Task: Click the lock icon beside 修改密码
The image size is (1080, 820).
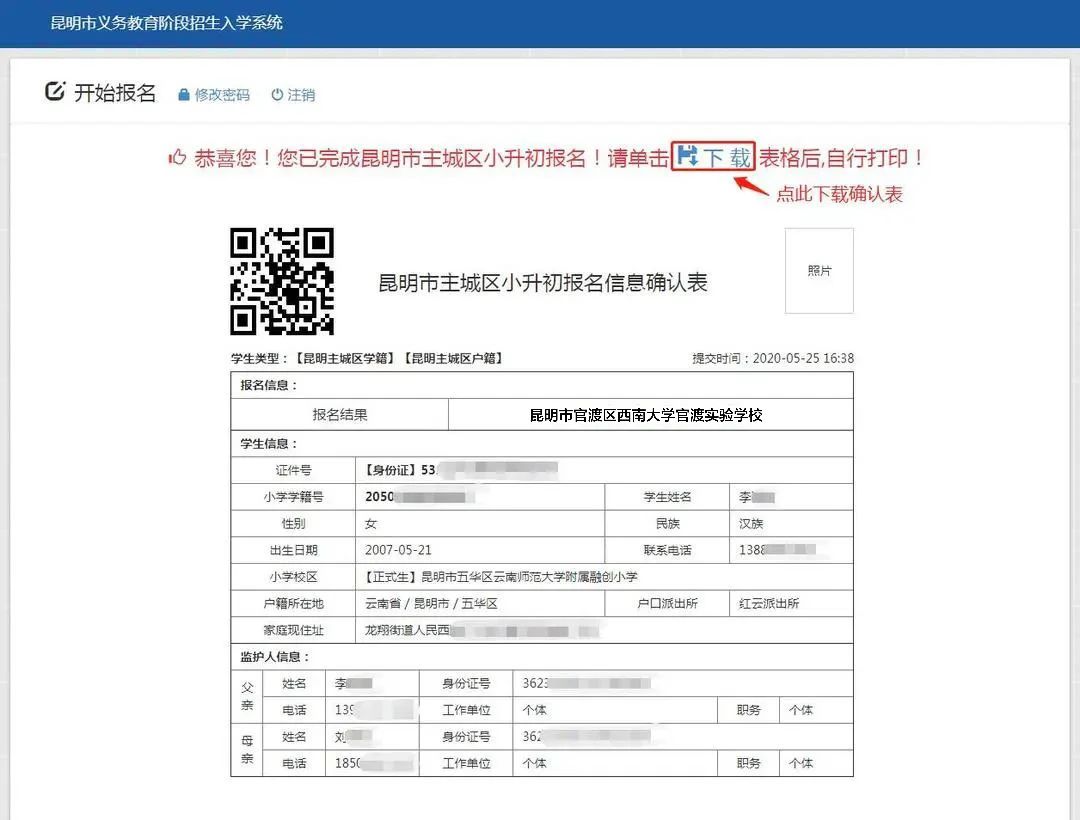Action: (x=184, y=95)
